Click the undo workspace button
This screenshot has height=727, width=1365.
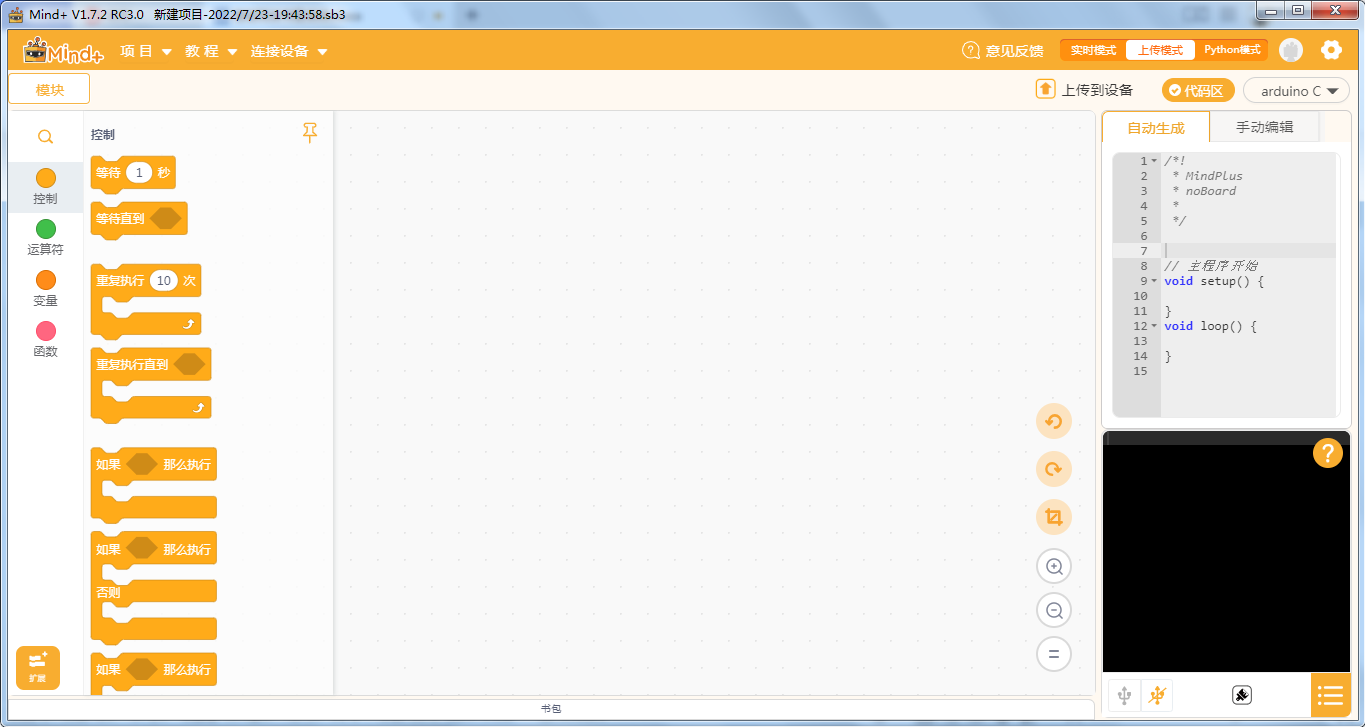pos(1054,421)
